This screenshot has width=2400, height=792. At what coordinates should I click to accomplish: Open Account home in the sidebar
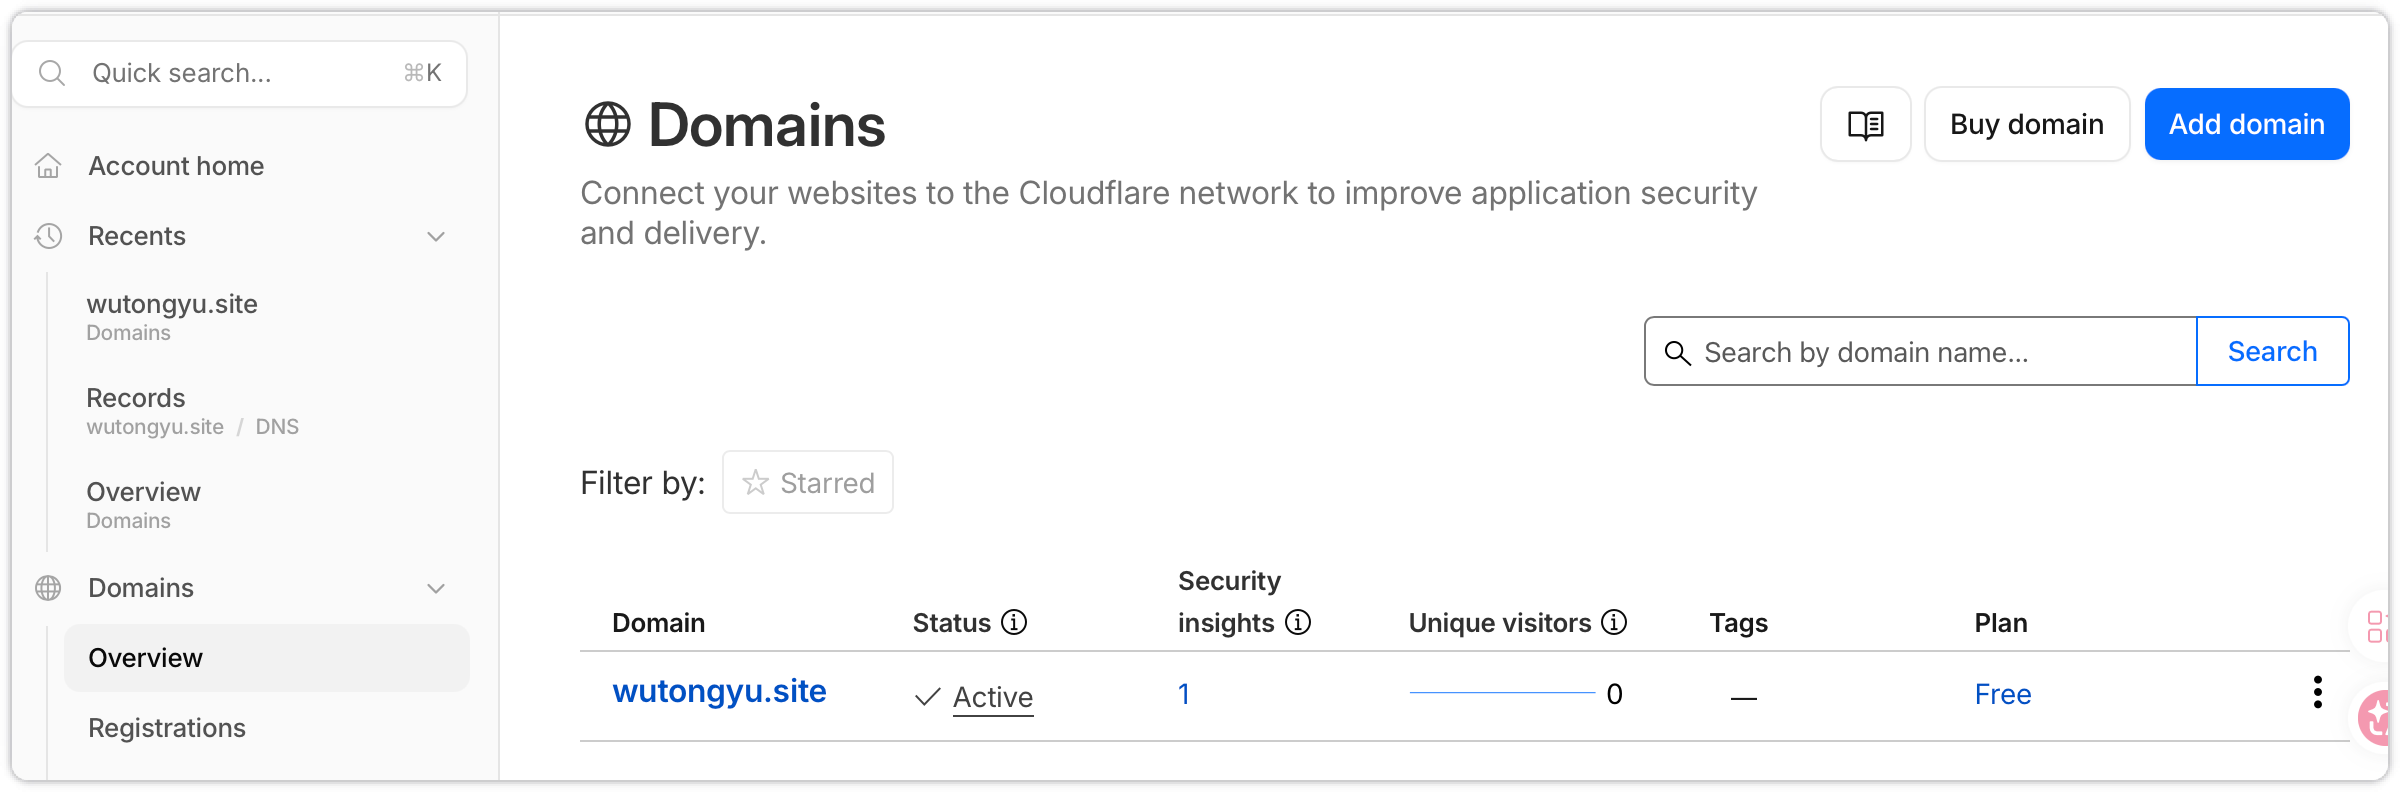click(x=176, y=166)
